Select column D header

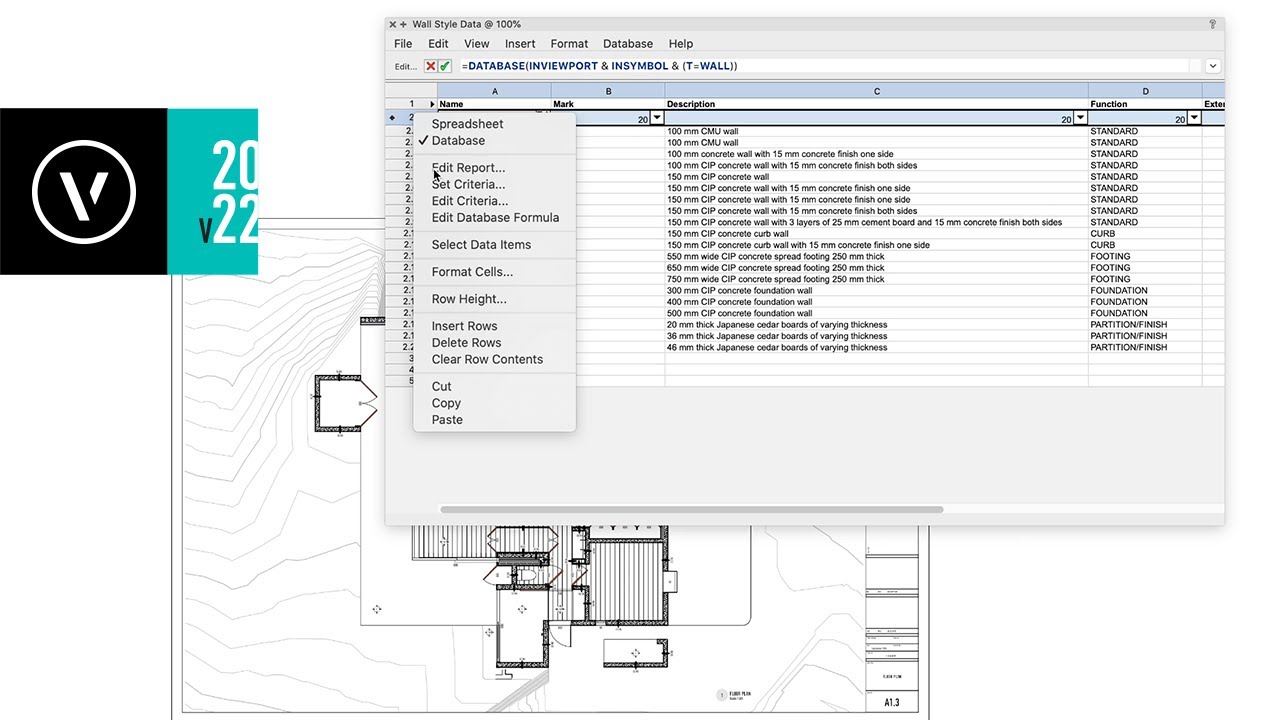1146,91
